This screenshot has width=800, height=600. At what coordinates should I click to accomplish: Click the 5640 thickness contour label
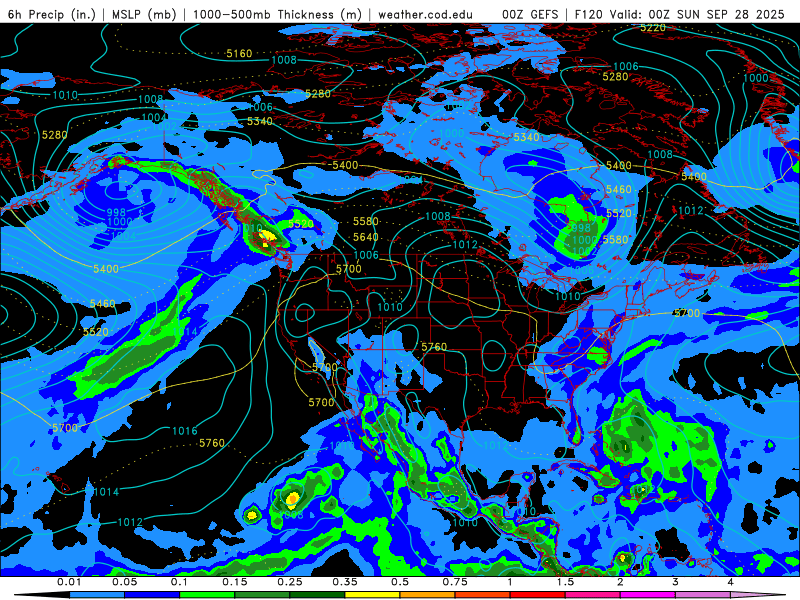366,237
